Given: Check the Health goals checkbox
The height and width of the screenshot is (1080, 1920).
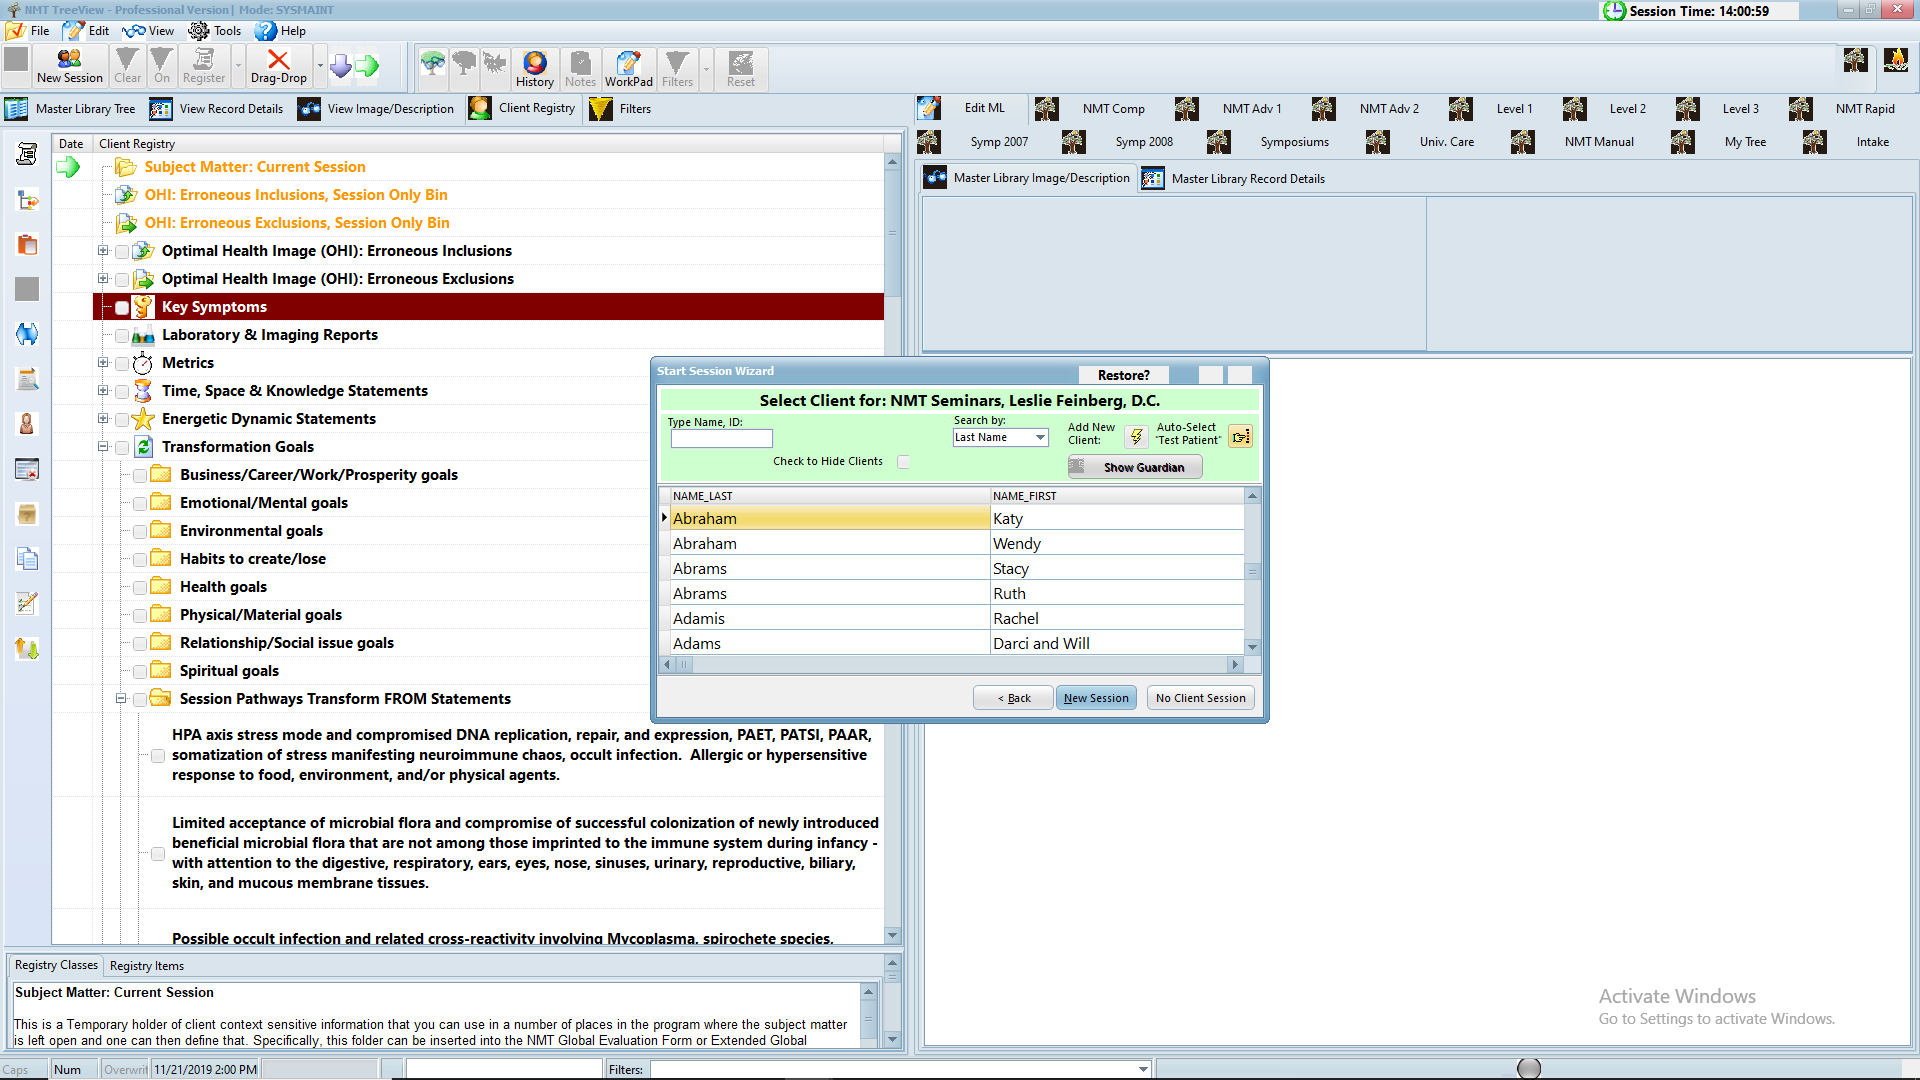Looking at the screenshot, I should tap(140, 588).
